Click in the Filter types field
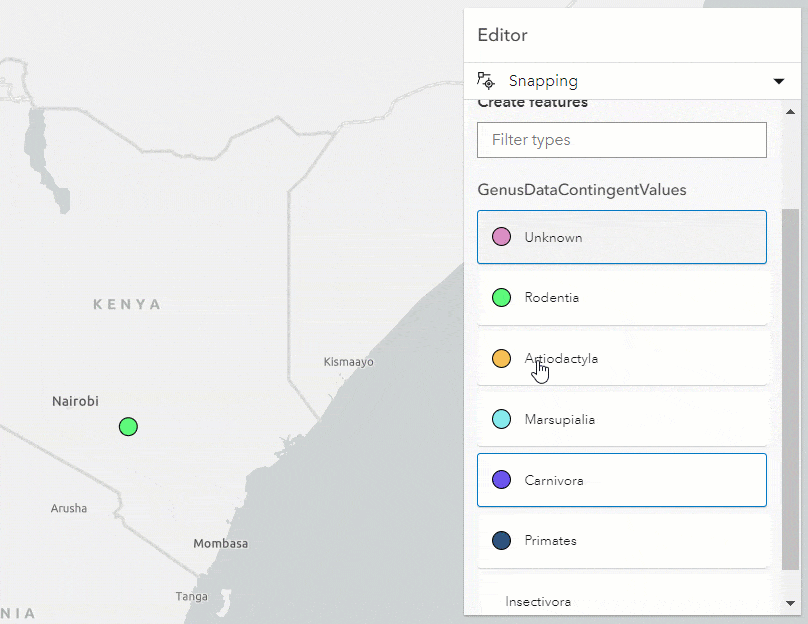 click(621, 140)
